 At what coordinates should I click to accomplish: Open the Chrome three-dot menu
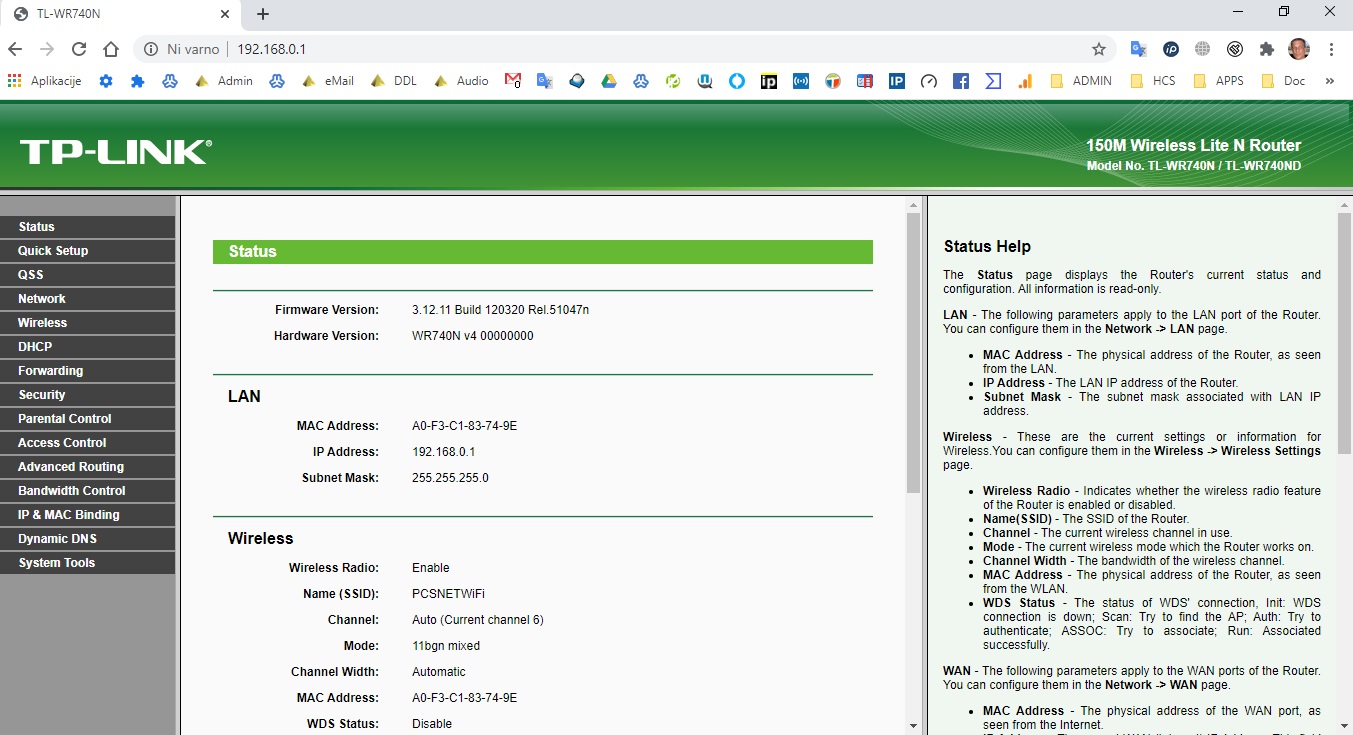[x=1332, y=49]
